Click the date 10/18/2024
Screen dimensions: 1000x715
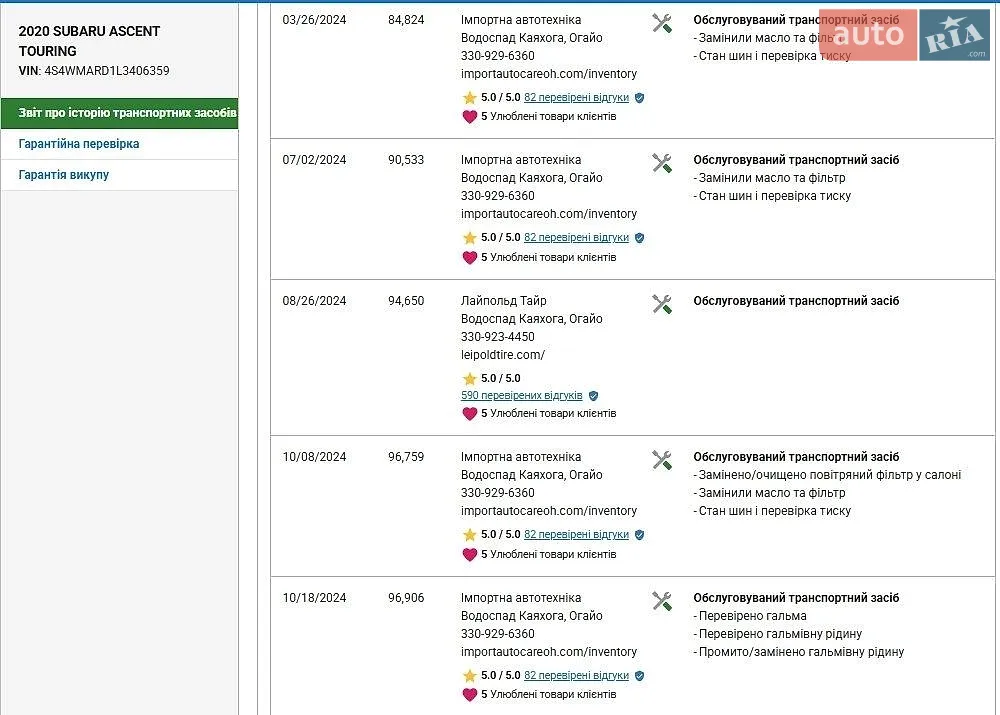point(314,598)
